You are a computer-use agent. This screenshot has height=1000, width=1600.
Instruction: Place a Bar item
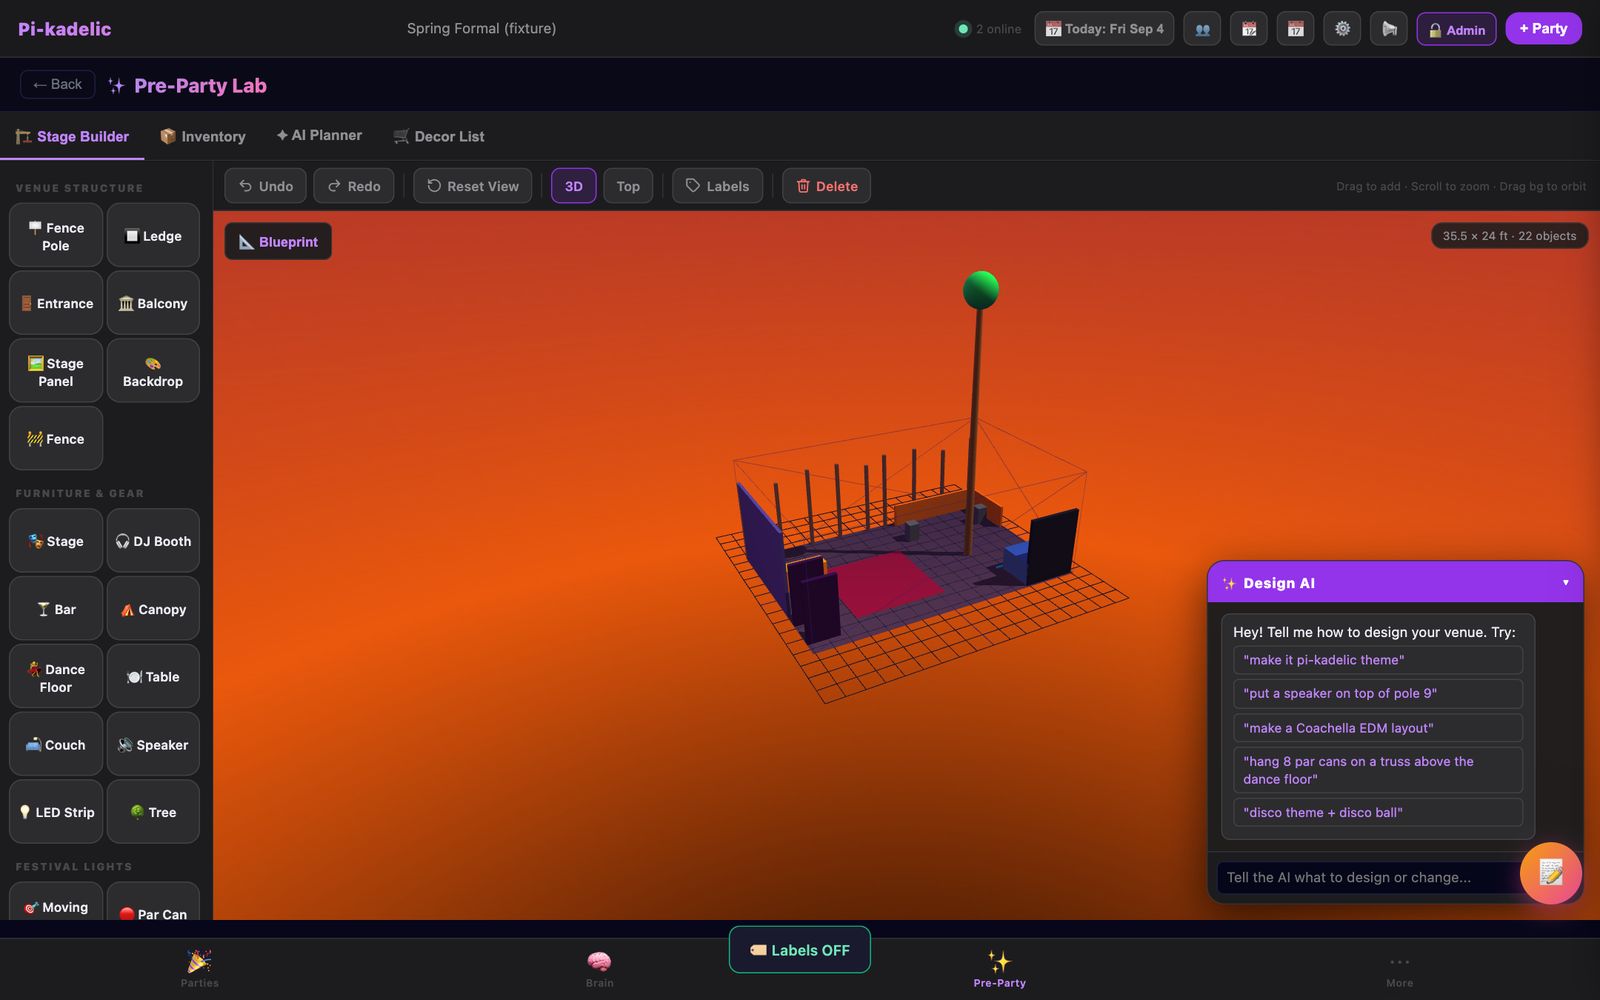click(56, 609)
